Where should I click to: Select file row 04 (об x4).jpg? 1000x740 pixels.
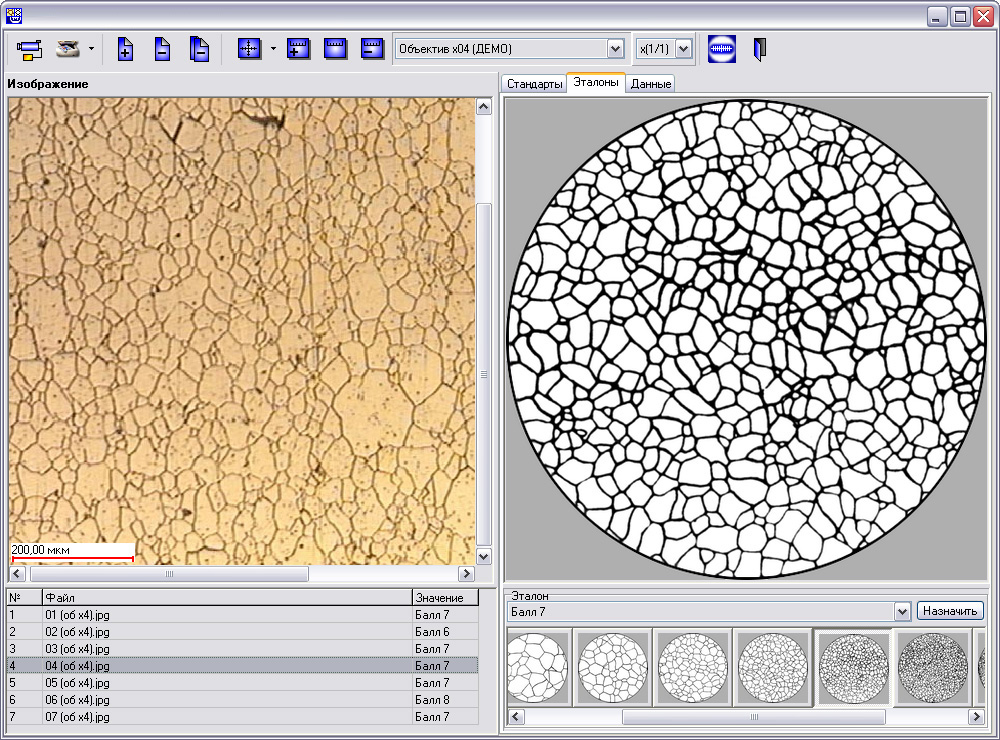coord(242,665)
